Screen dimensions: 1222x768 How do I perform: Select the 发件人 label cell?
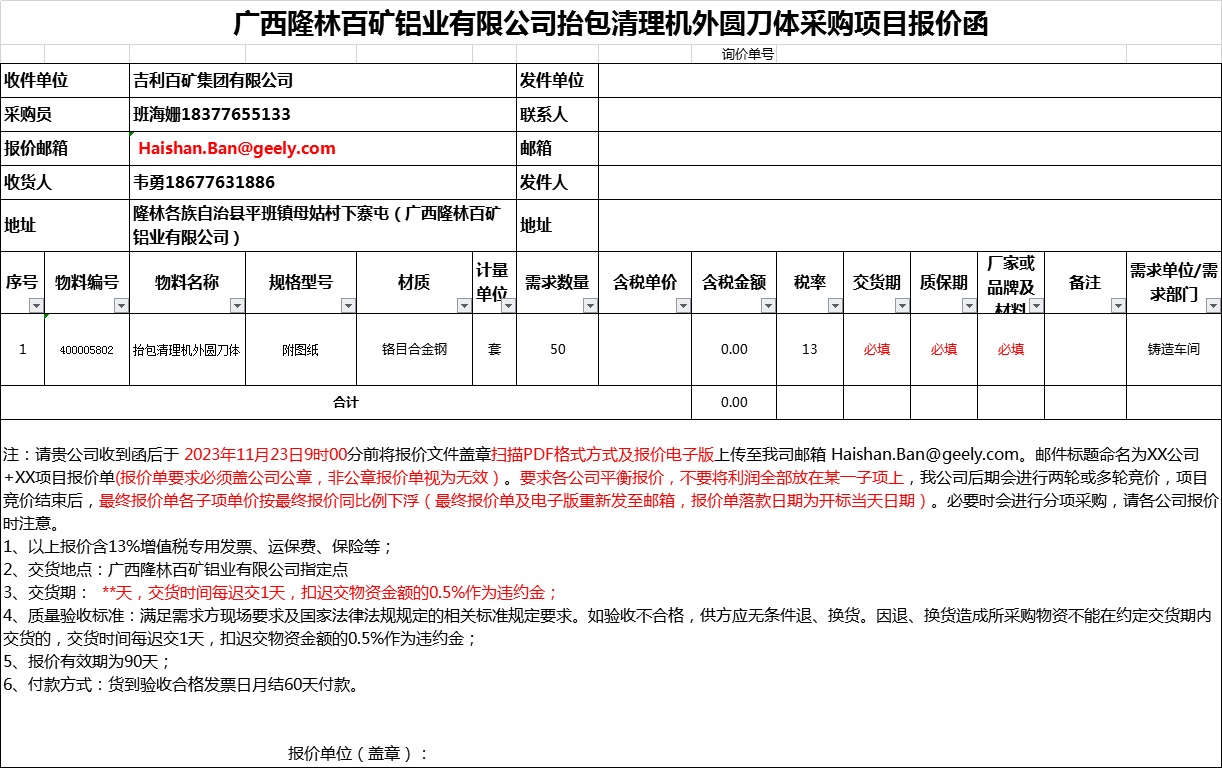coord(557,182)
